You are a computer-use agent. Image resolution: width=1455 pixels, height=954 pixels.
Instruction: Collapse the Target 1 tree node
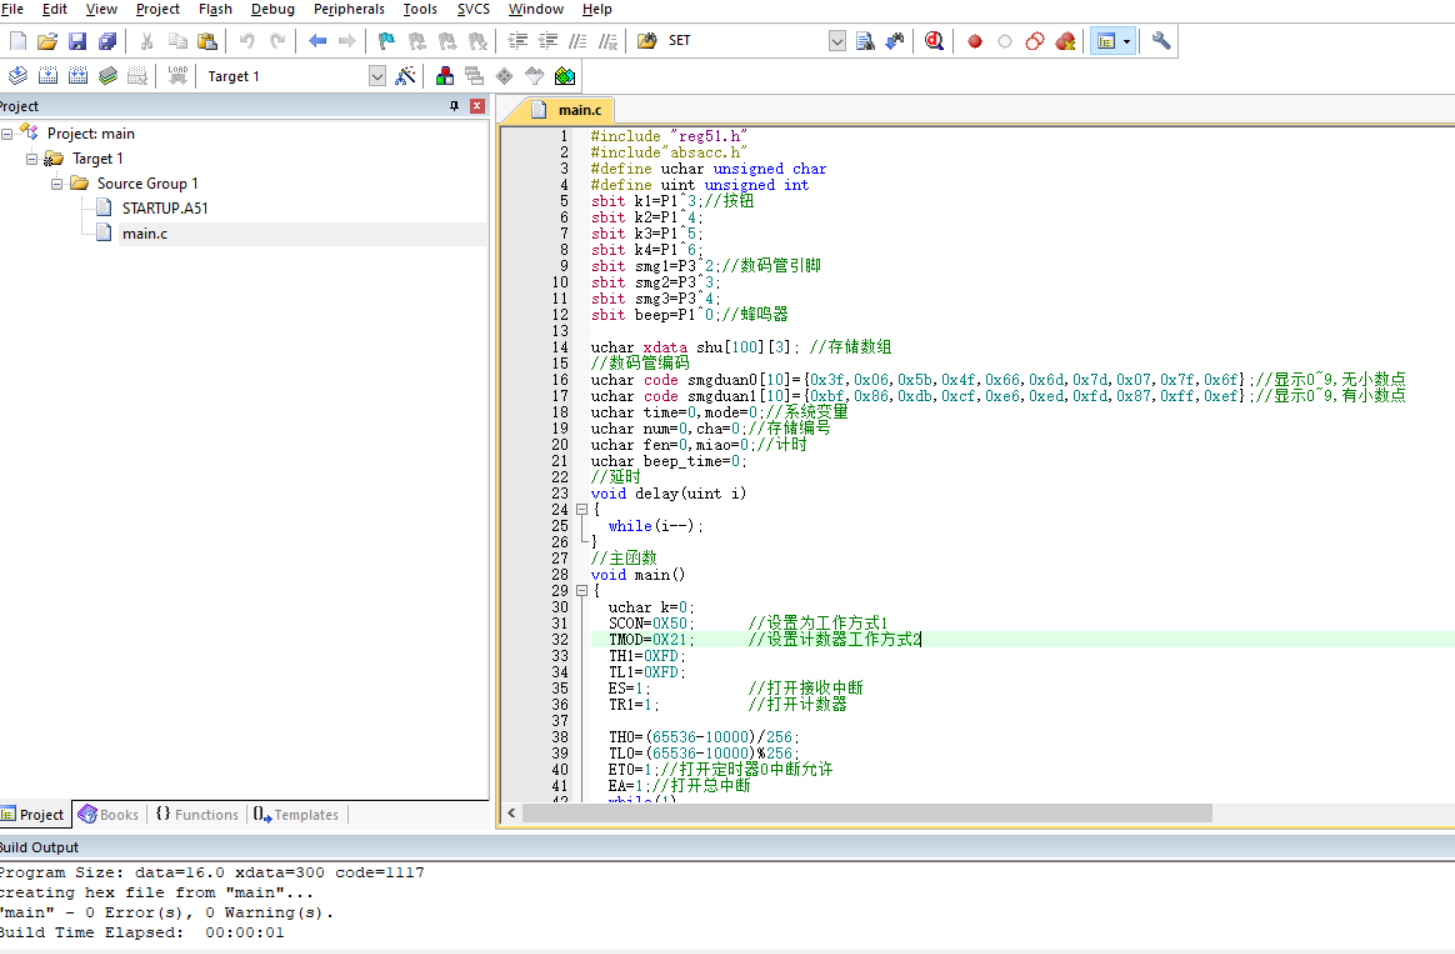point(32,159)
